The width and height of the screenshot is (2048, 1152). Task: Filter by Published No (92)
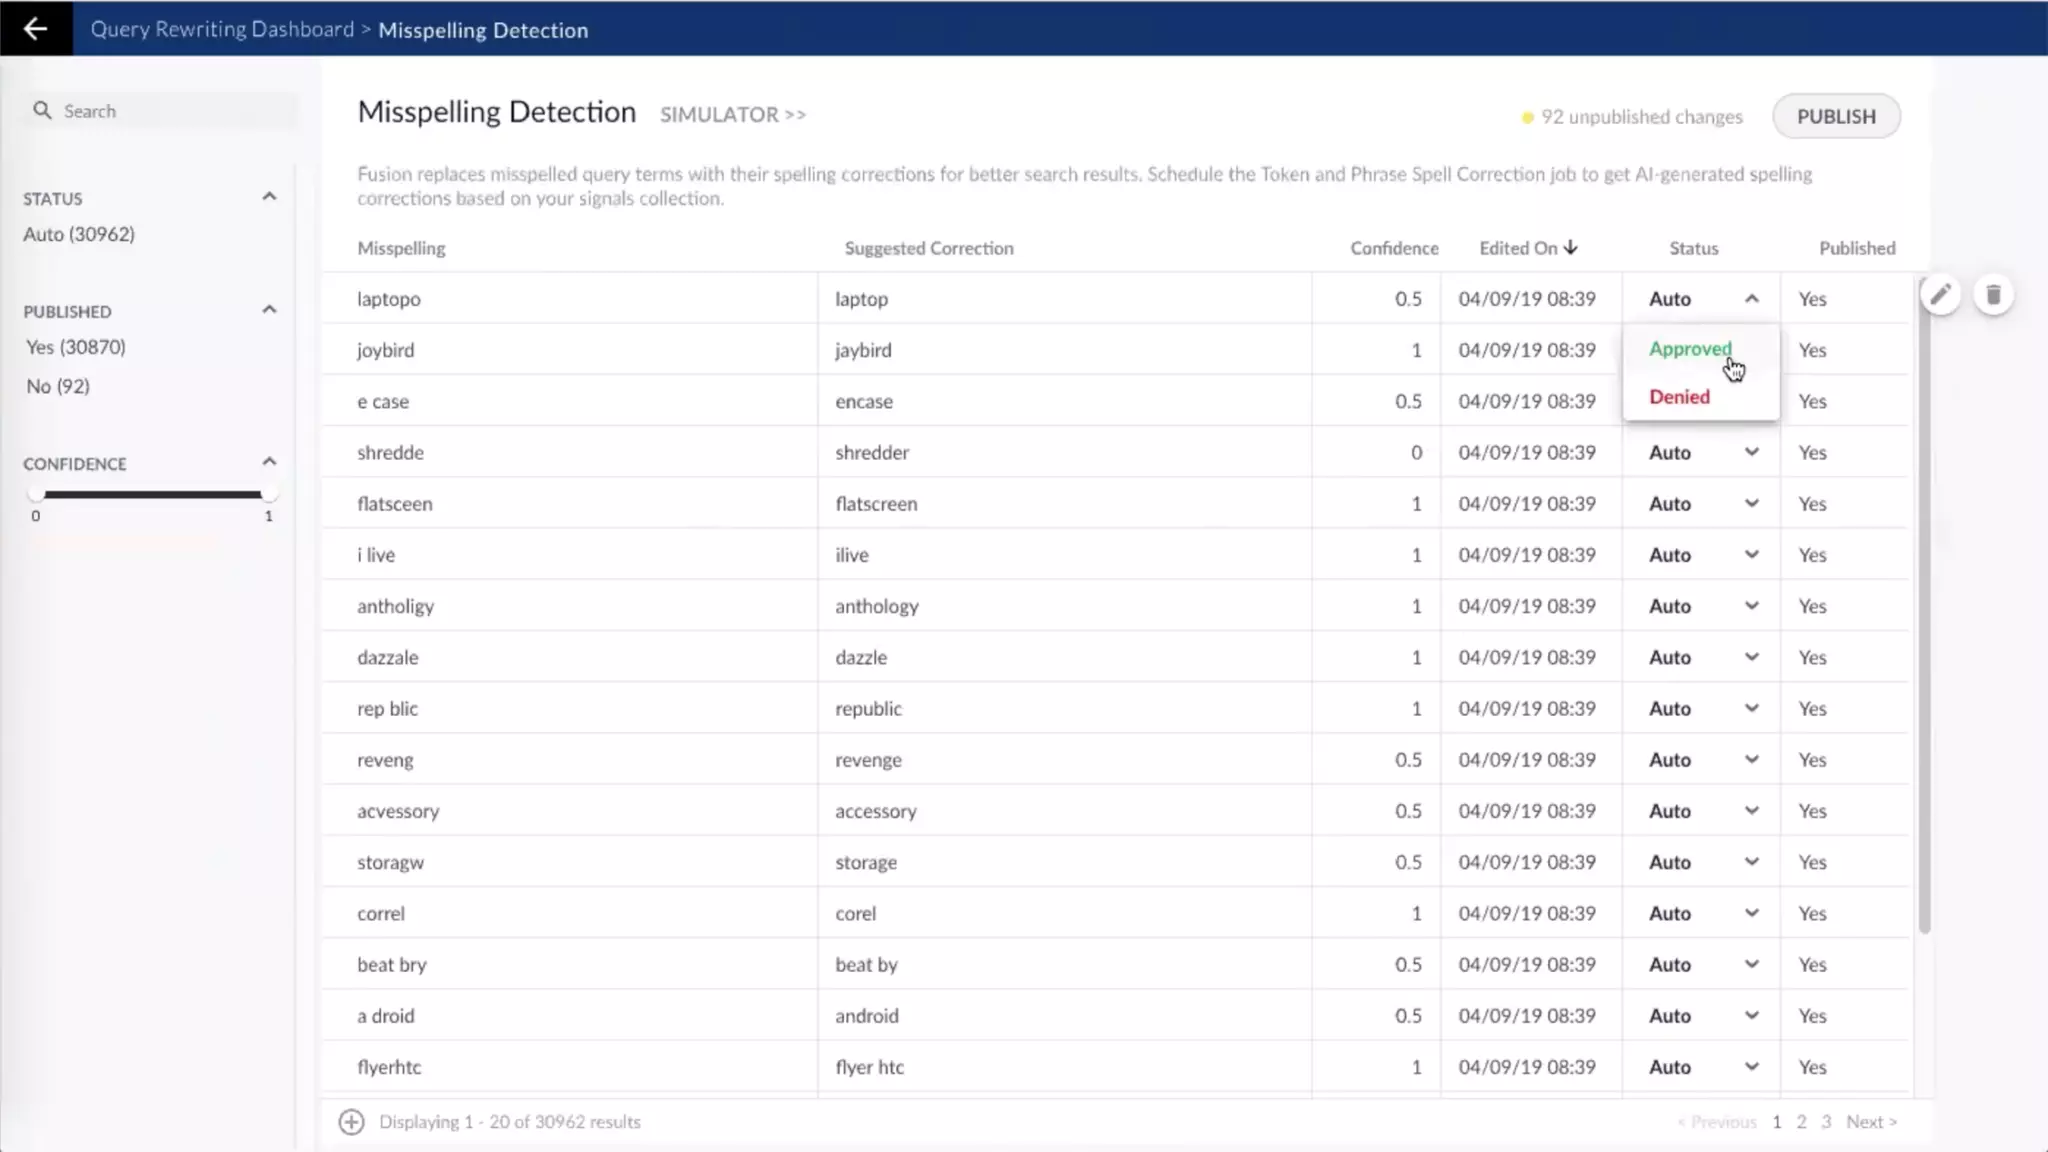(x=58, y=386)
